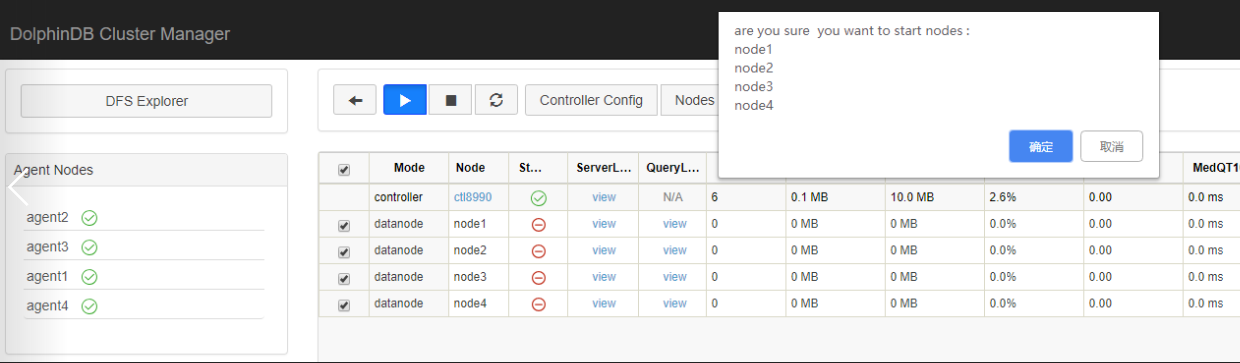Cancel dialog with 取消 button
1240x363 pixels.
pyautogui.click(x=1111, y=146)
